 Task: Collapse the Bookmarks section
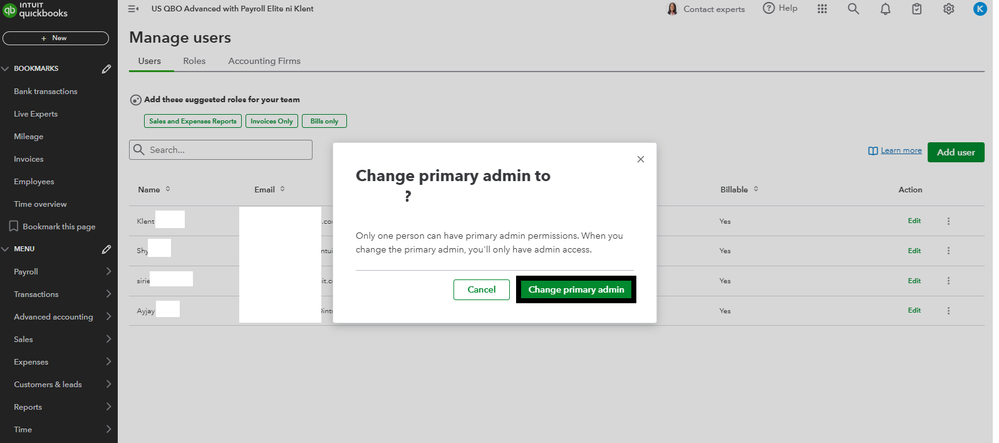[6, 69]
